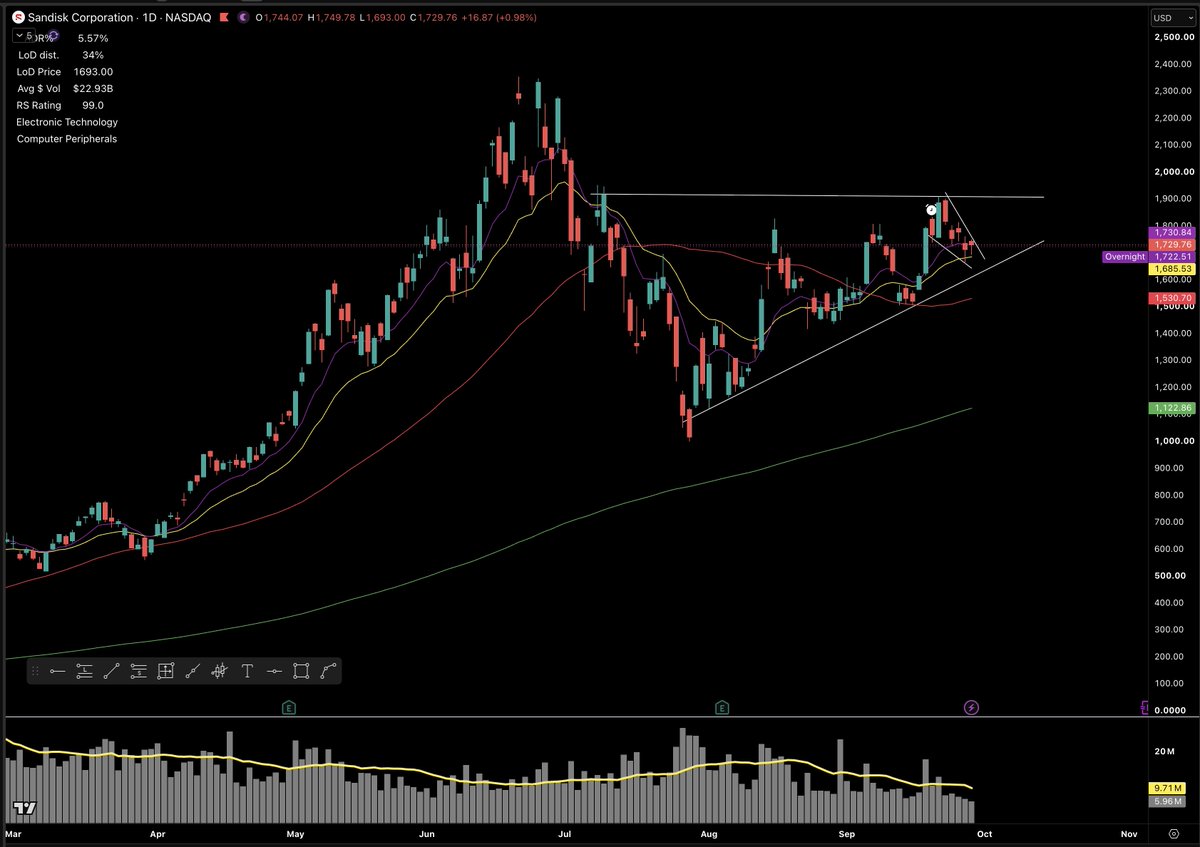Viewport: 1200px width, 847px height.
Task: Click the LoD Price 1693.00 value
Action: pos(93,72)
